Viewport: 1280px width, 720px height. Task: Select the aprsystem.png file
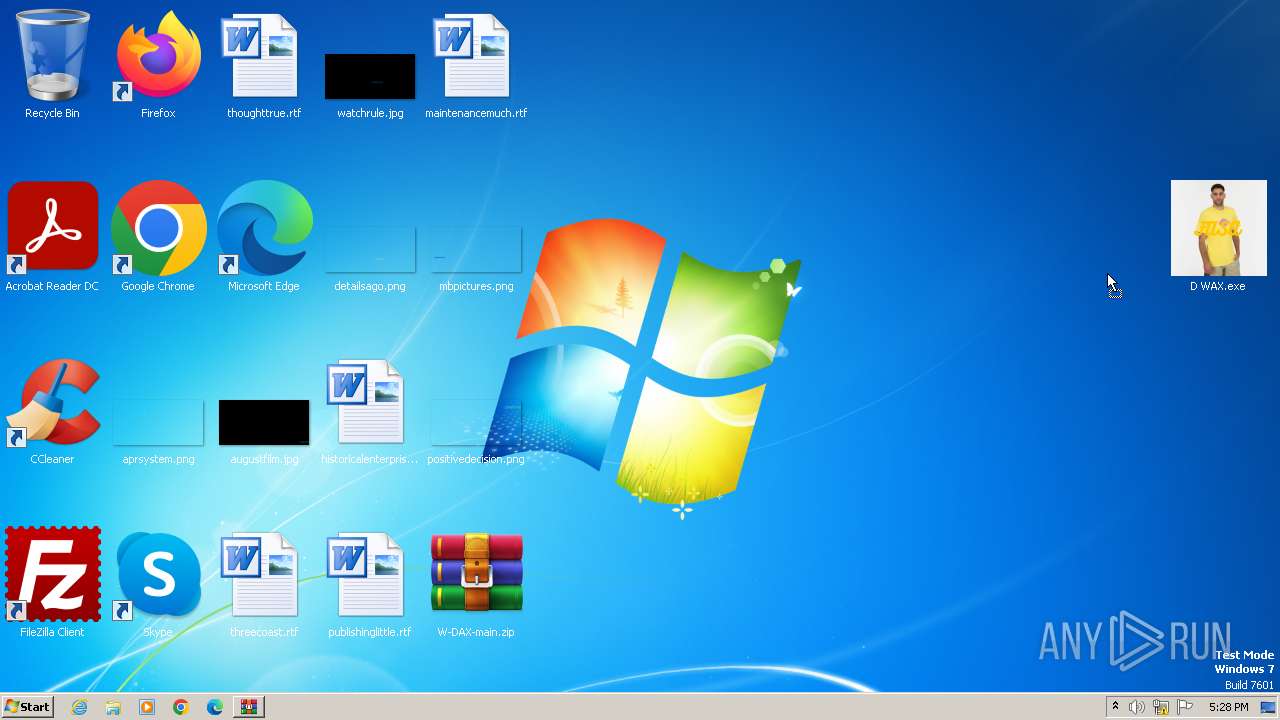[158, 432]
